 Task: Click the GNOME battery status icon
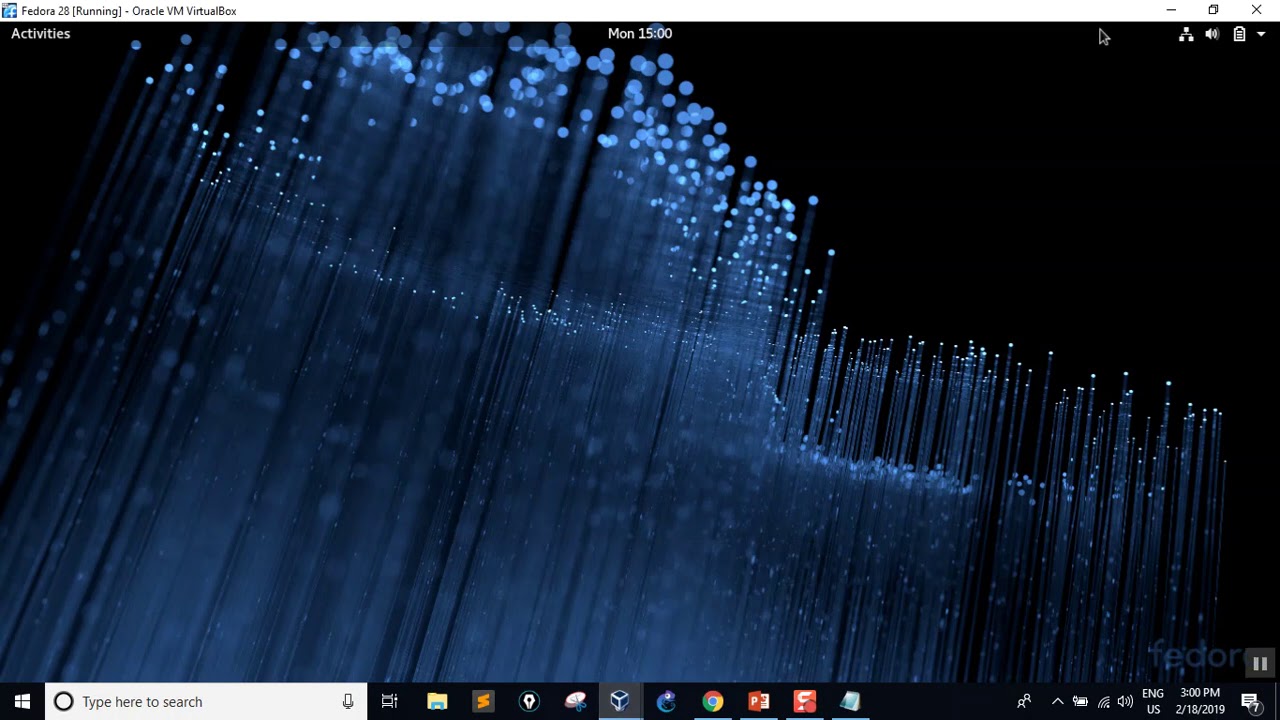(1239, 35)
